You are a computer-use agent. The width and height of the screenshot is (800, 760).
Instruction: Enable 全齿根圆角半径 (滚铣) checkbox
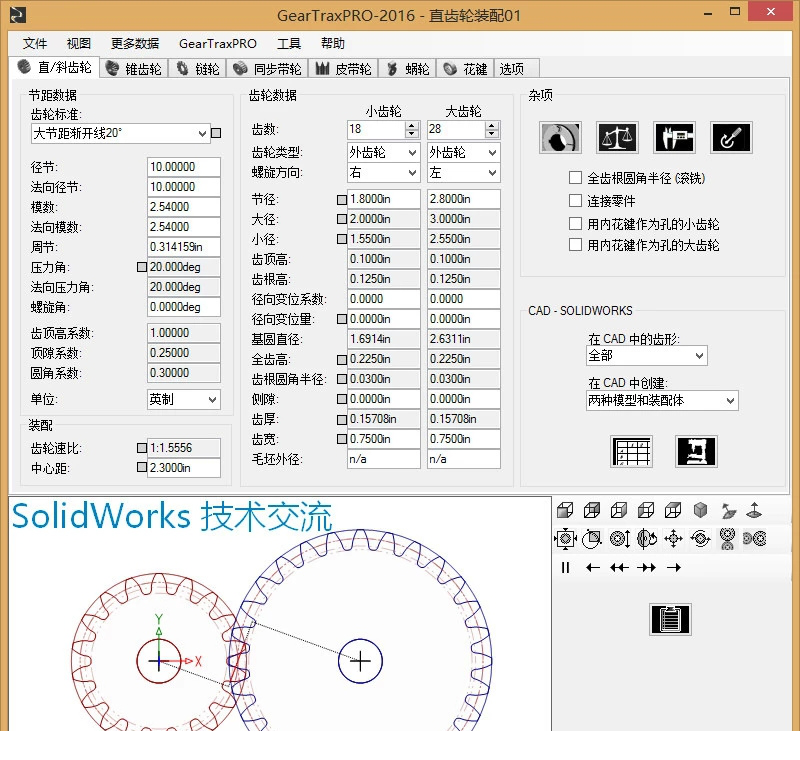point(575,178)
